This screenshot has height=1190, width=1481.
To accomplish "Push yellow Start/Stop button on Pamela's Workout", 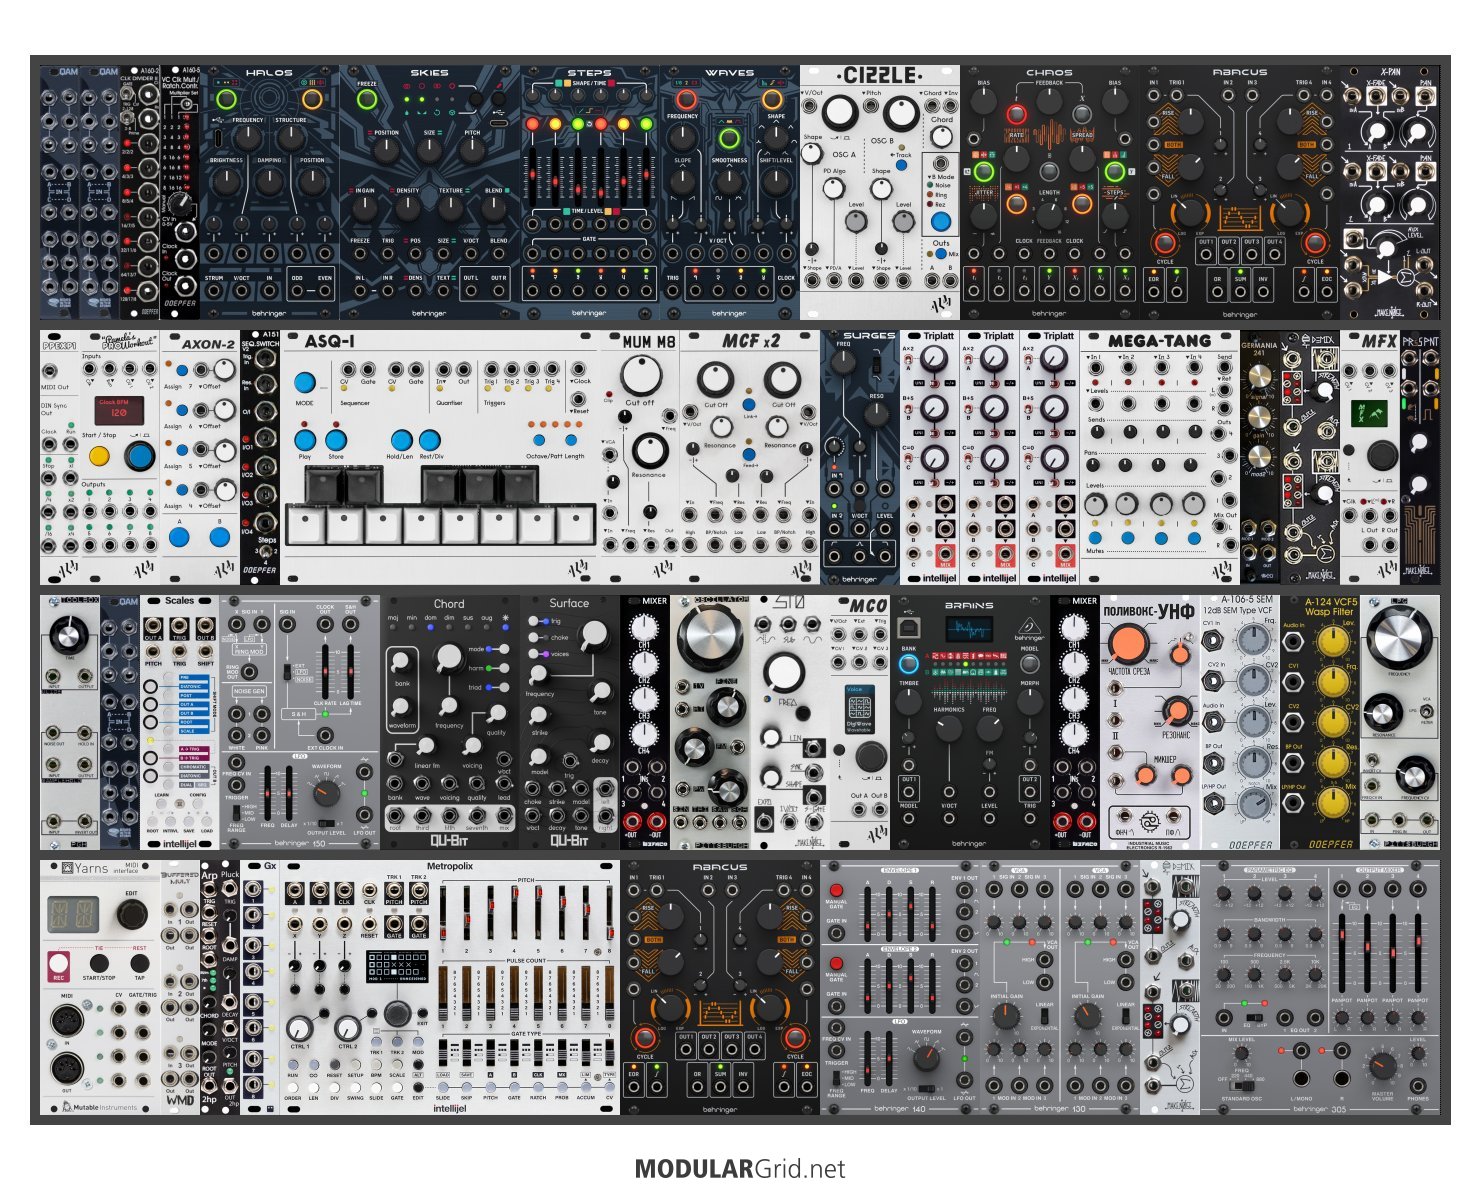I will pos(99,457).
